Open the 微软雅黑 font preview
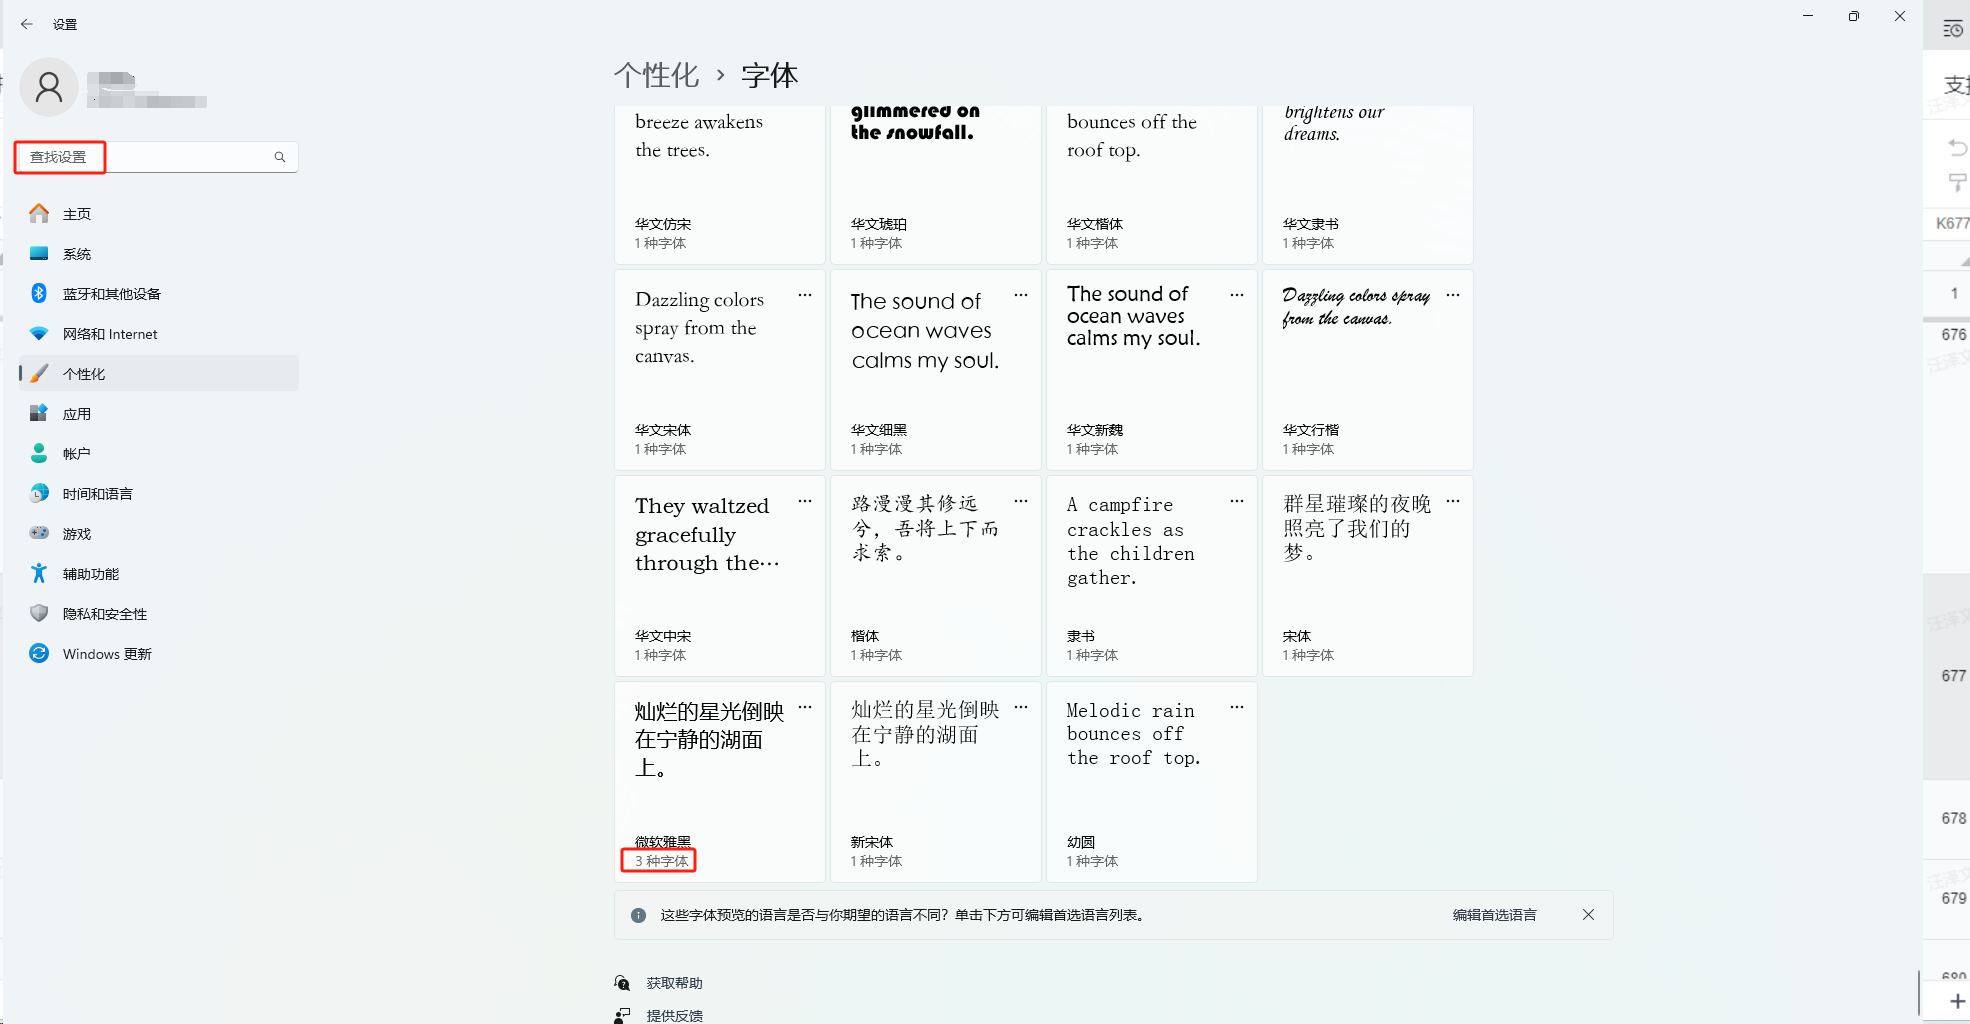Viewport: 1970px width, 1024px height. pyautogui.click(x=720, y=782)
